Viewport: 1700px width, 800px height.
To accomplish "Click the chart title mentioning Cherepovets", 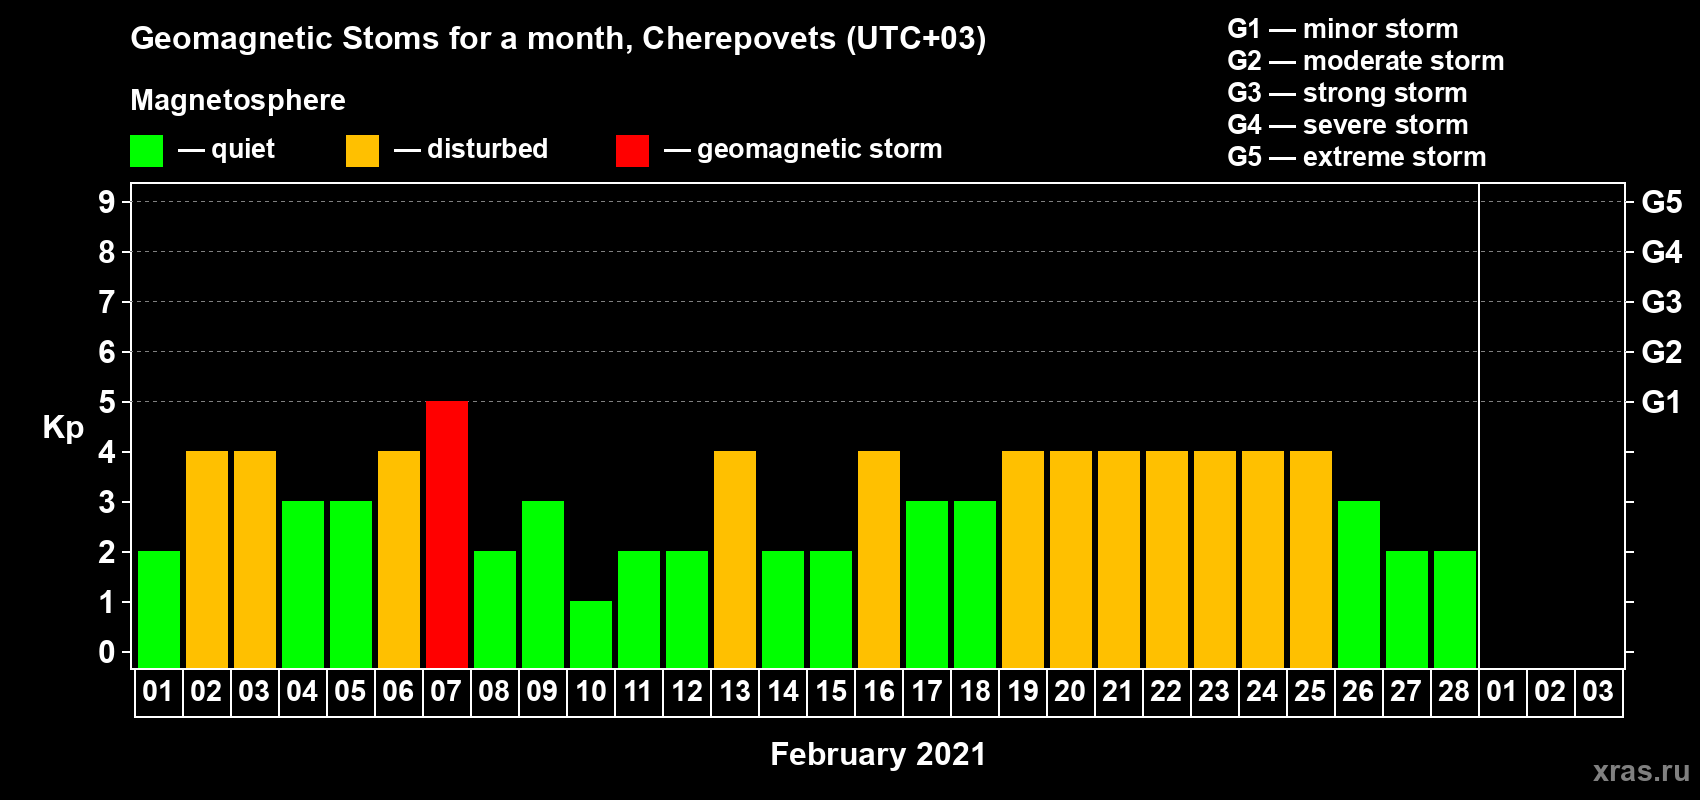I will tap(558, 38).
